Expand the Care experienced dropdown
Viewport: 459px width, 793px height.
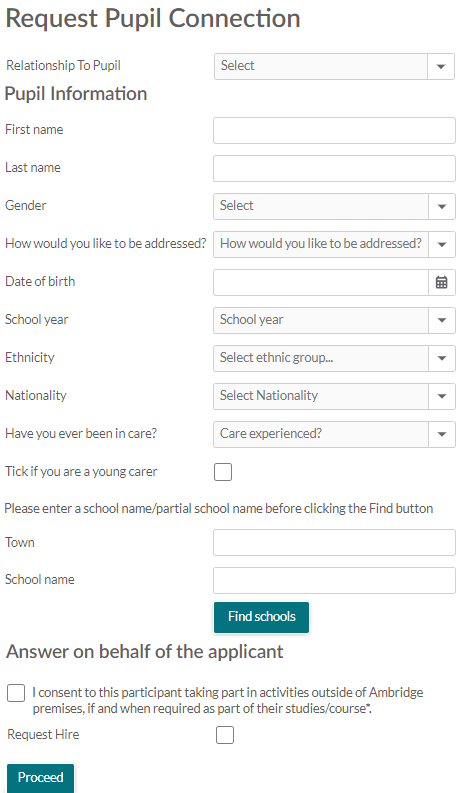tap(334, 434)
